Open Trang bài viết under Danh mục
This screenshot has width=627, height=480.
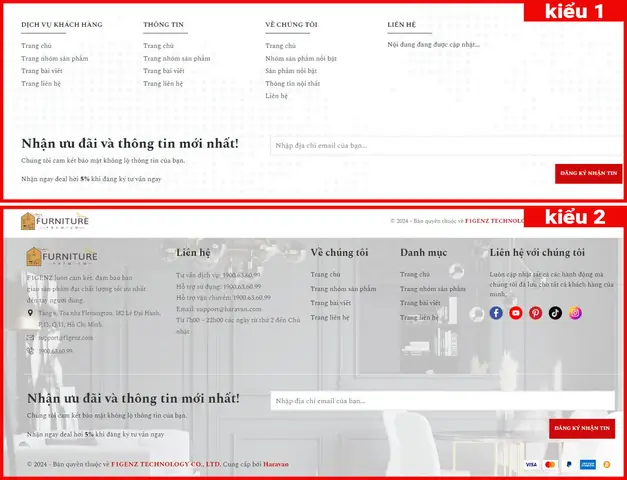[x=420, y=303]
